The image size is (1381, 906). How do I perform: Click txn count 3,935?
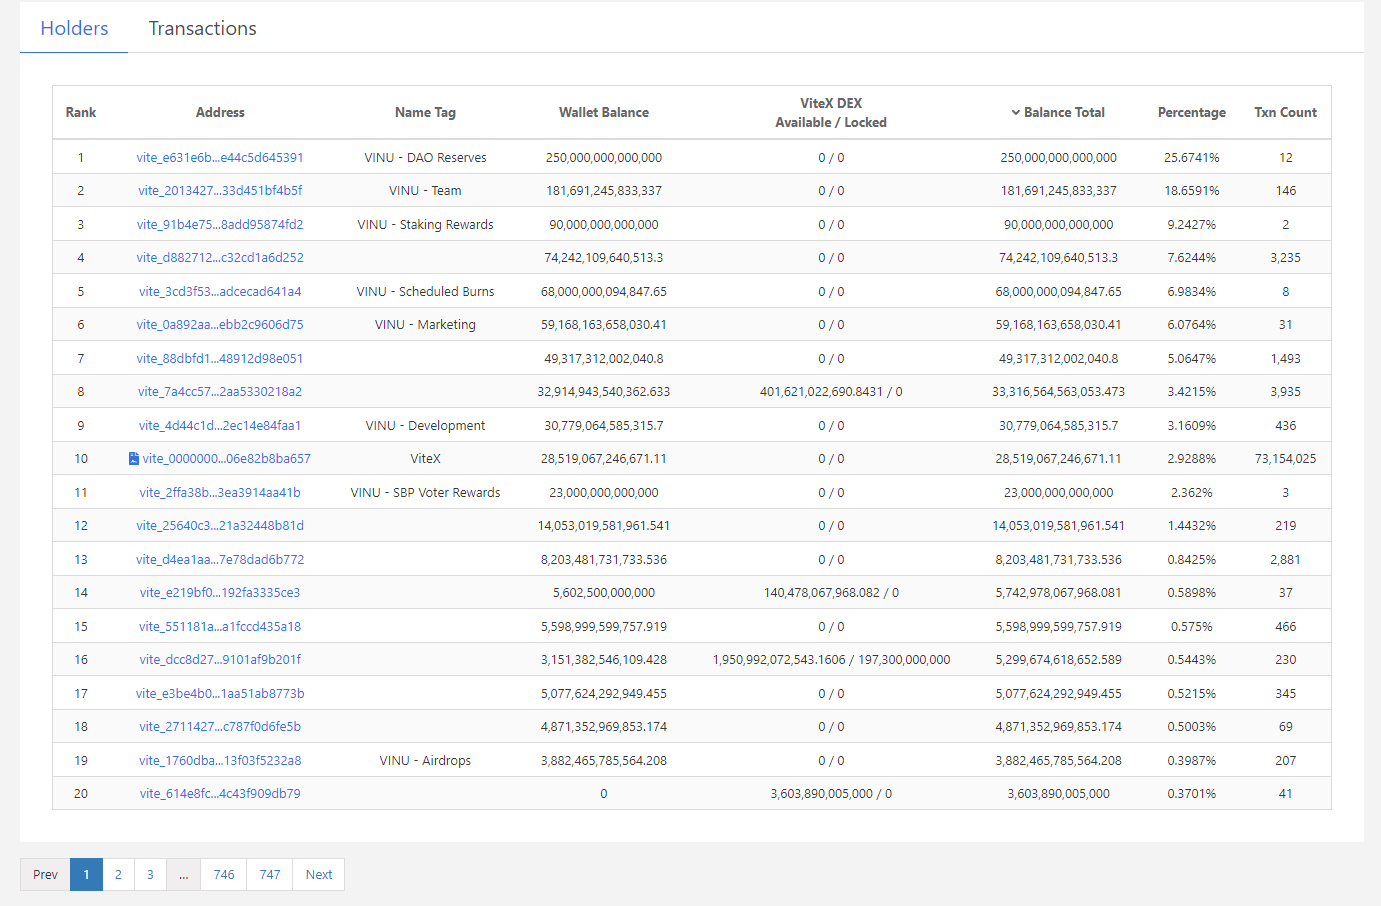[1286, 392]
